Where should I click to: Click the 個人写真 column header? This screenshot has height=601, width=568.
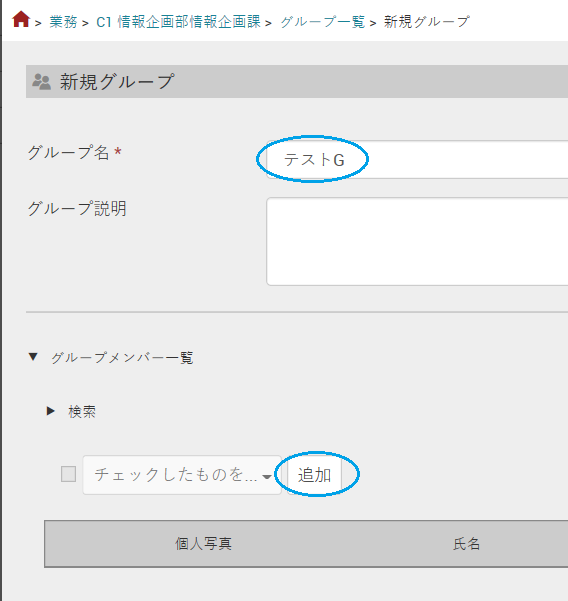[204, 544]
